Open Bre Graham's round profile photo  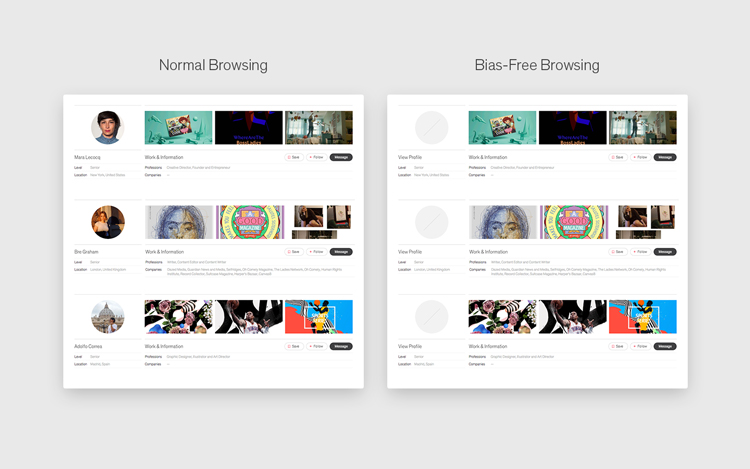pos(108,222)
